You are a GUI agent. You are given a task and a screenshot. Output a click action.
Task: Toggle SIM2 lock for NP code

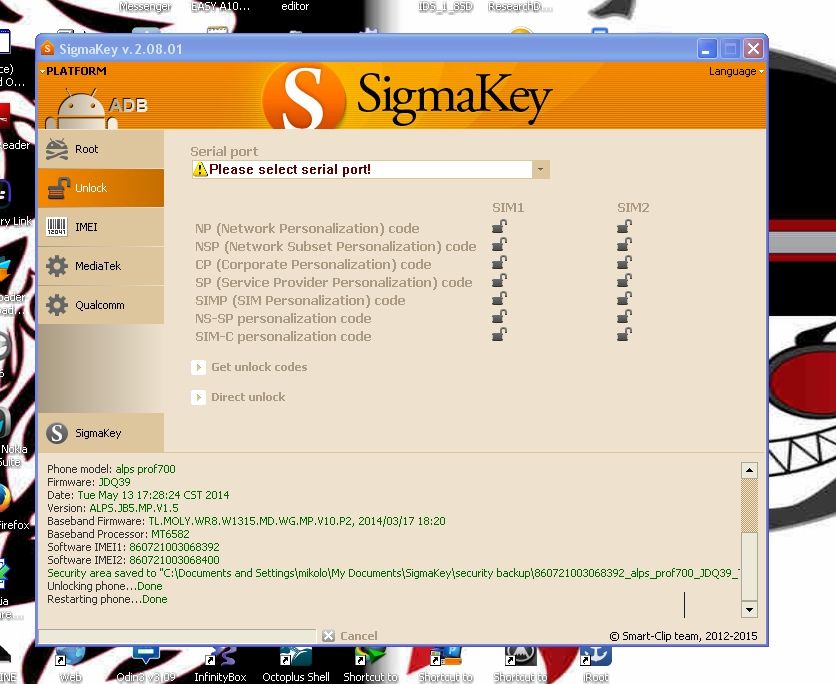click(x=624, y=227)
